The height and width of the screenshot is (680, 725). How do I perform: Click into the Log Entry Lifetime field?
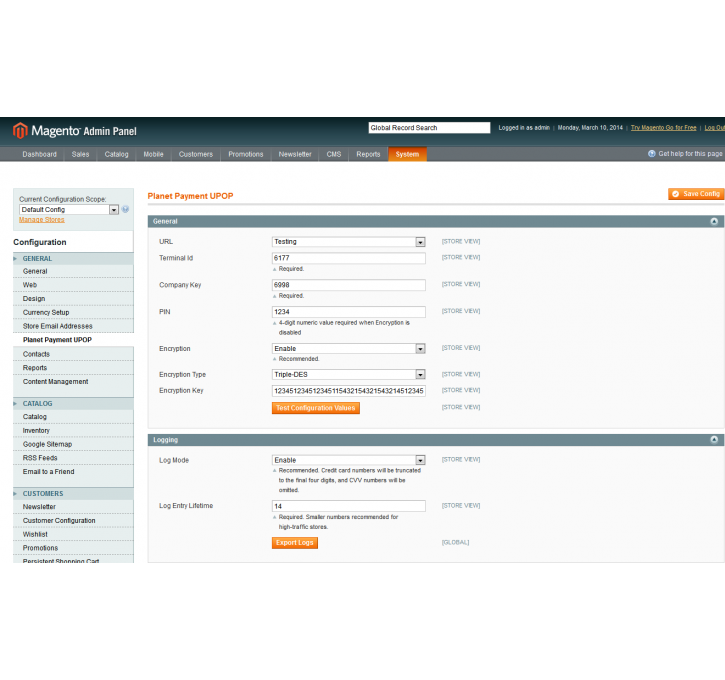tap(349, 506)
